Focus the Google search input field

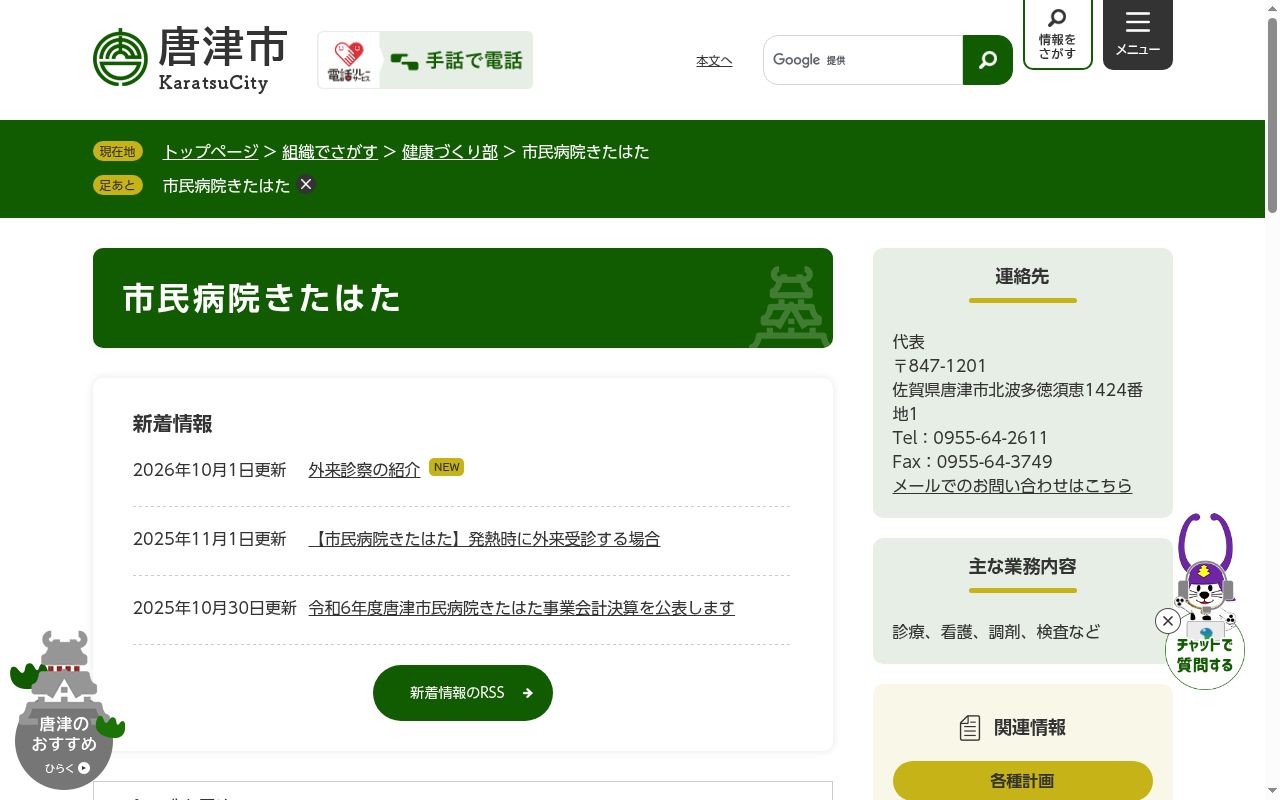(x=863, y=60)
